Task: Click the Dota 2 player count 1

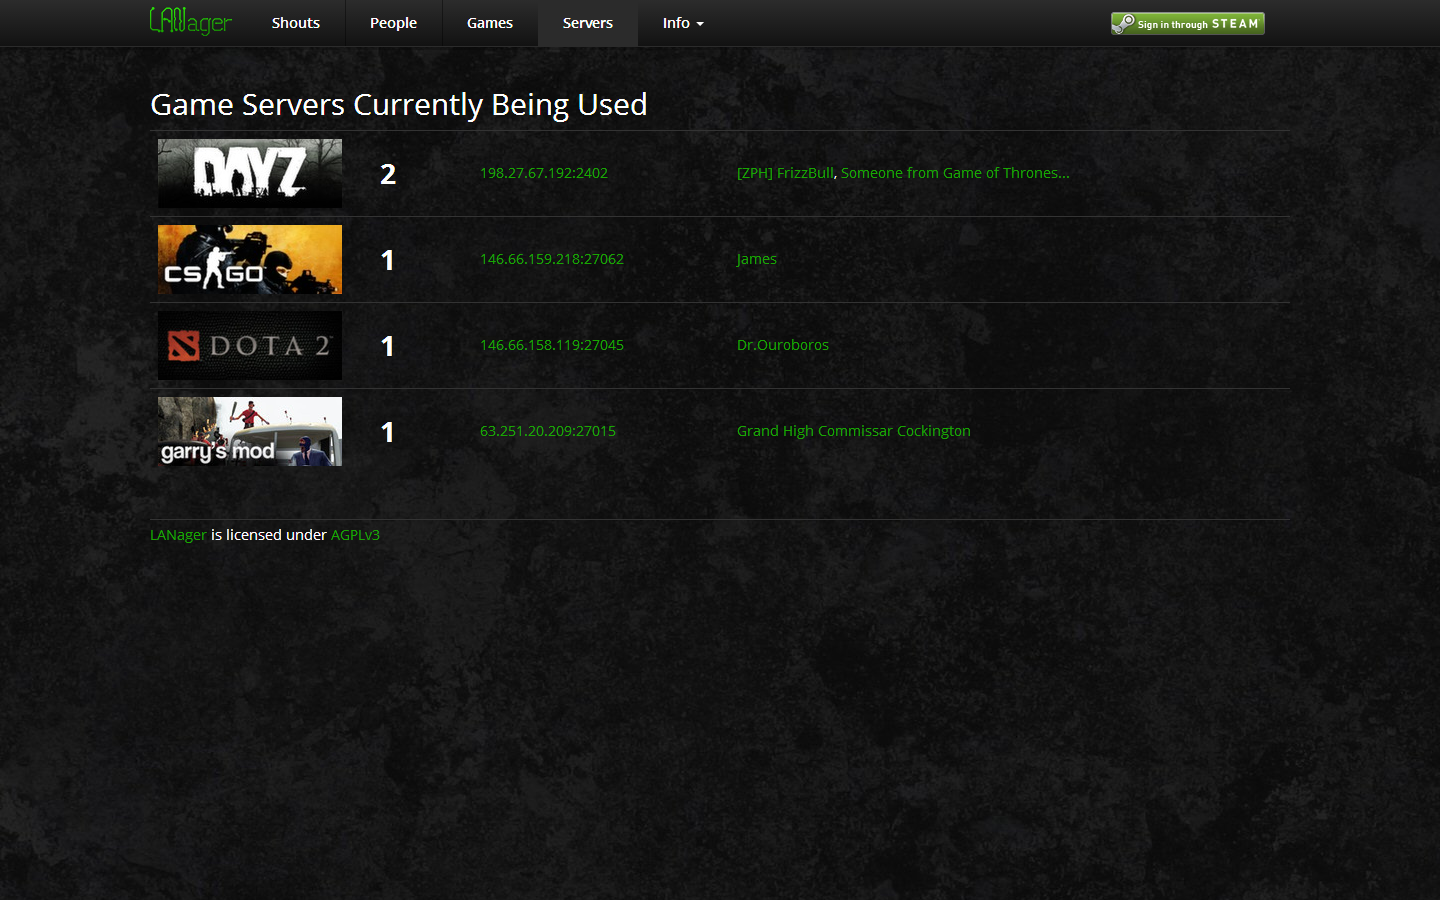Action: pos(388,346)
